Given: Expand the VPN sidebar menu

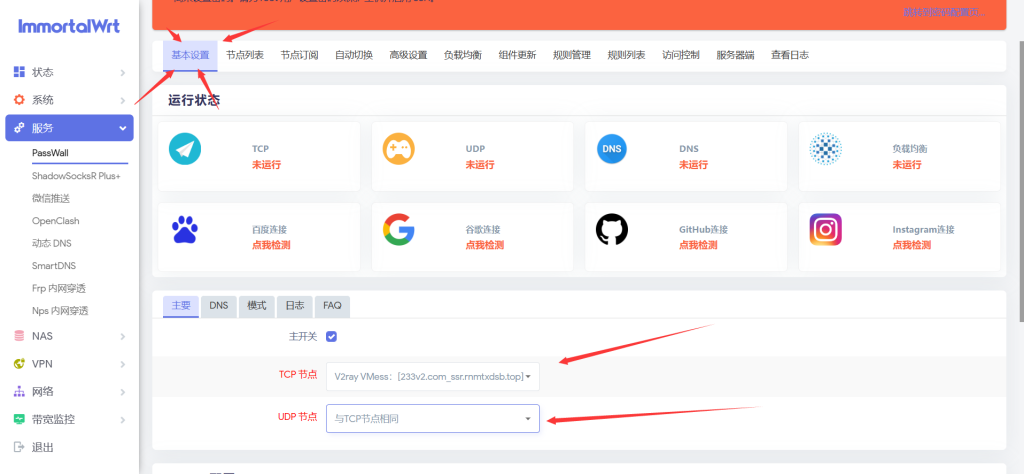Looking at the screenshot, I should tap(68, 364).
